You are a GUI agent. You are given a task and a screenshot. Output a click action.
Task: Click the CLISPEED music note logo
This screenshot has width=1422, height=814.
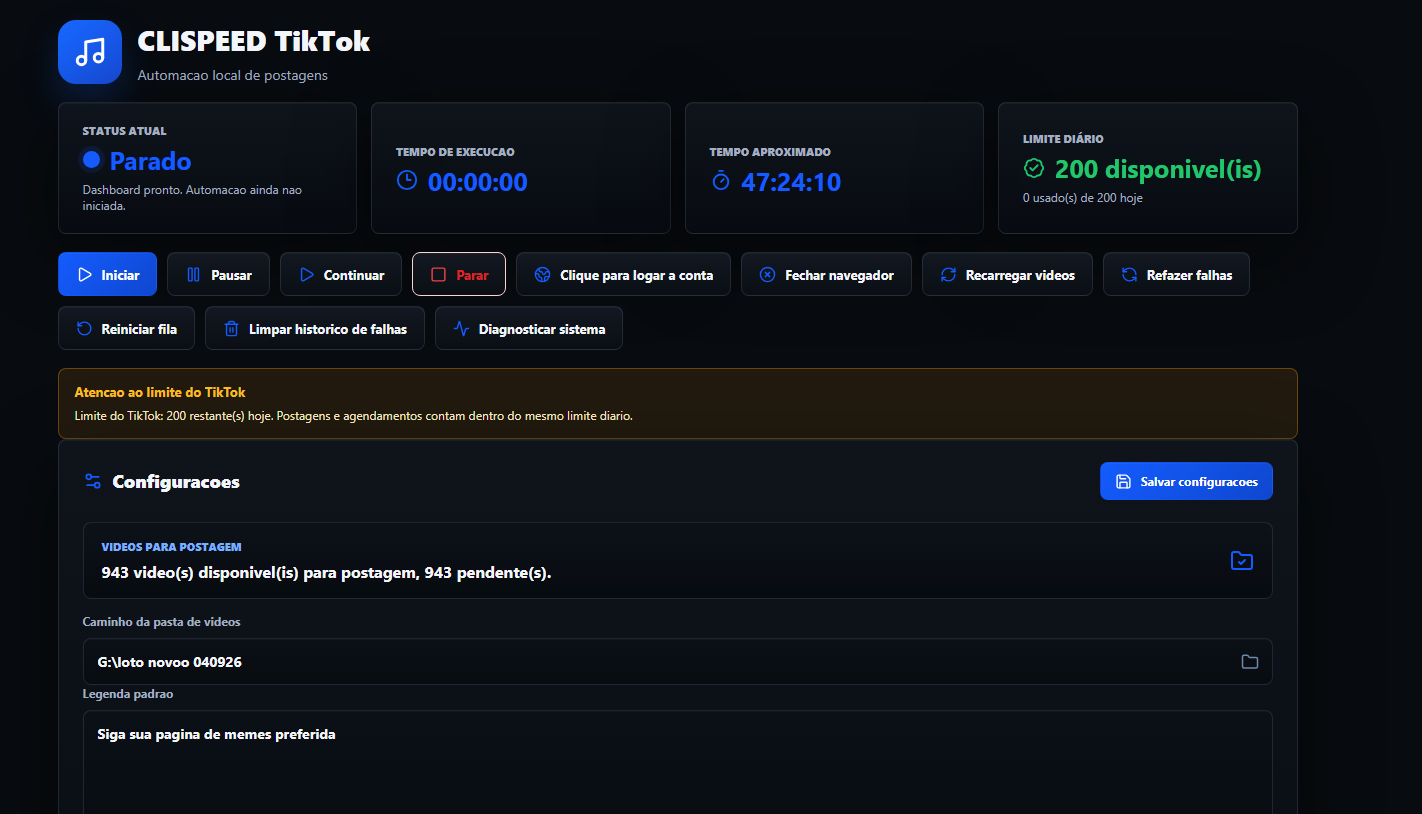(x=90, y=52)
